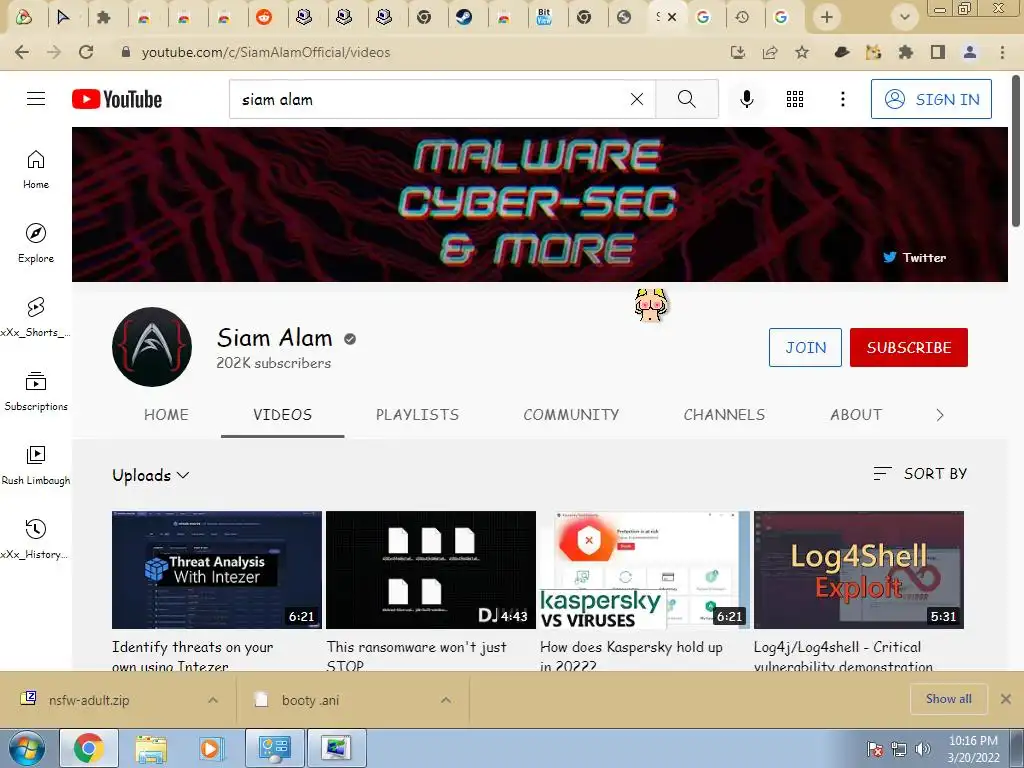Open Chrome from the taskbar
The height and width of the screenshot is (768, 1024).
[x=89, y=748]
